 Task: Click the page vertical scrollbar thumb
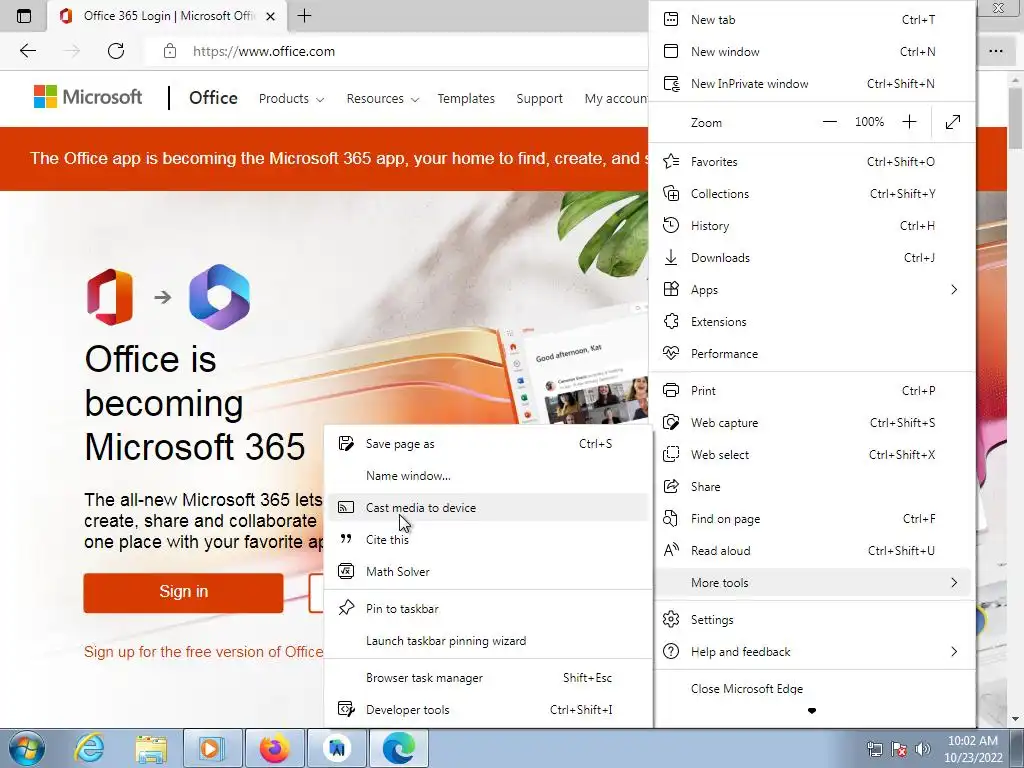pos(1015,118)
